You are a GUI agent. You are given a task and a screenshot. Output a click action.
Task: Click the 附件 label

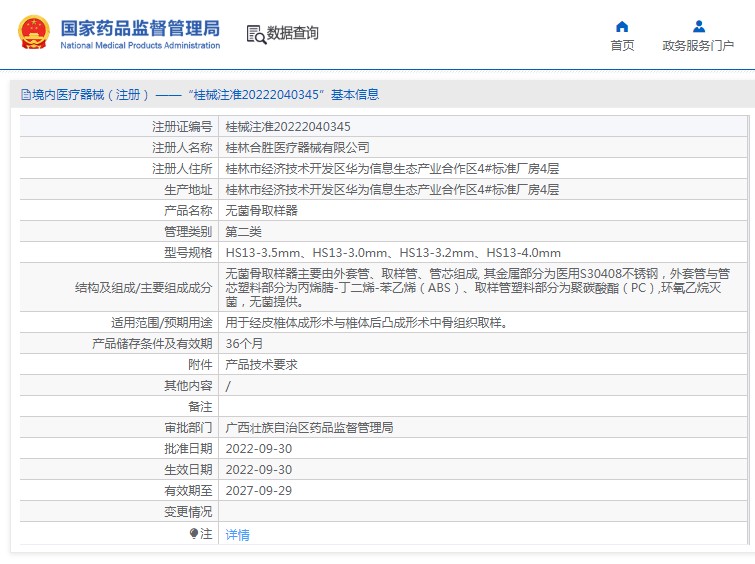pos(200,365)
